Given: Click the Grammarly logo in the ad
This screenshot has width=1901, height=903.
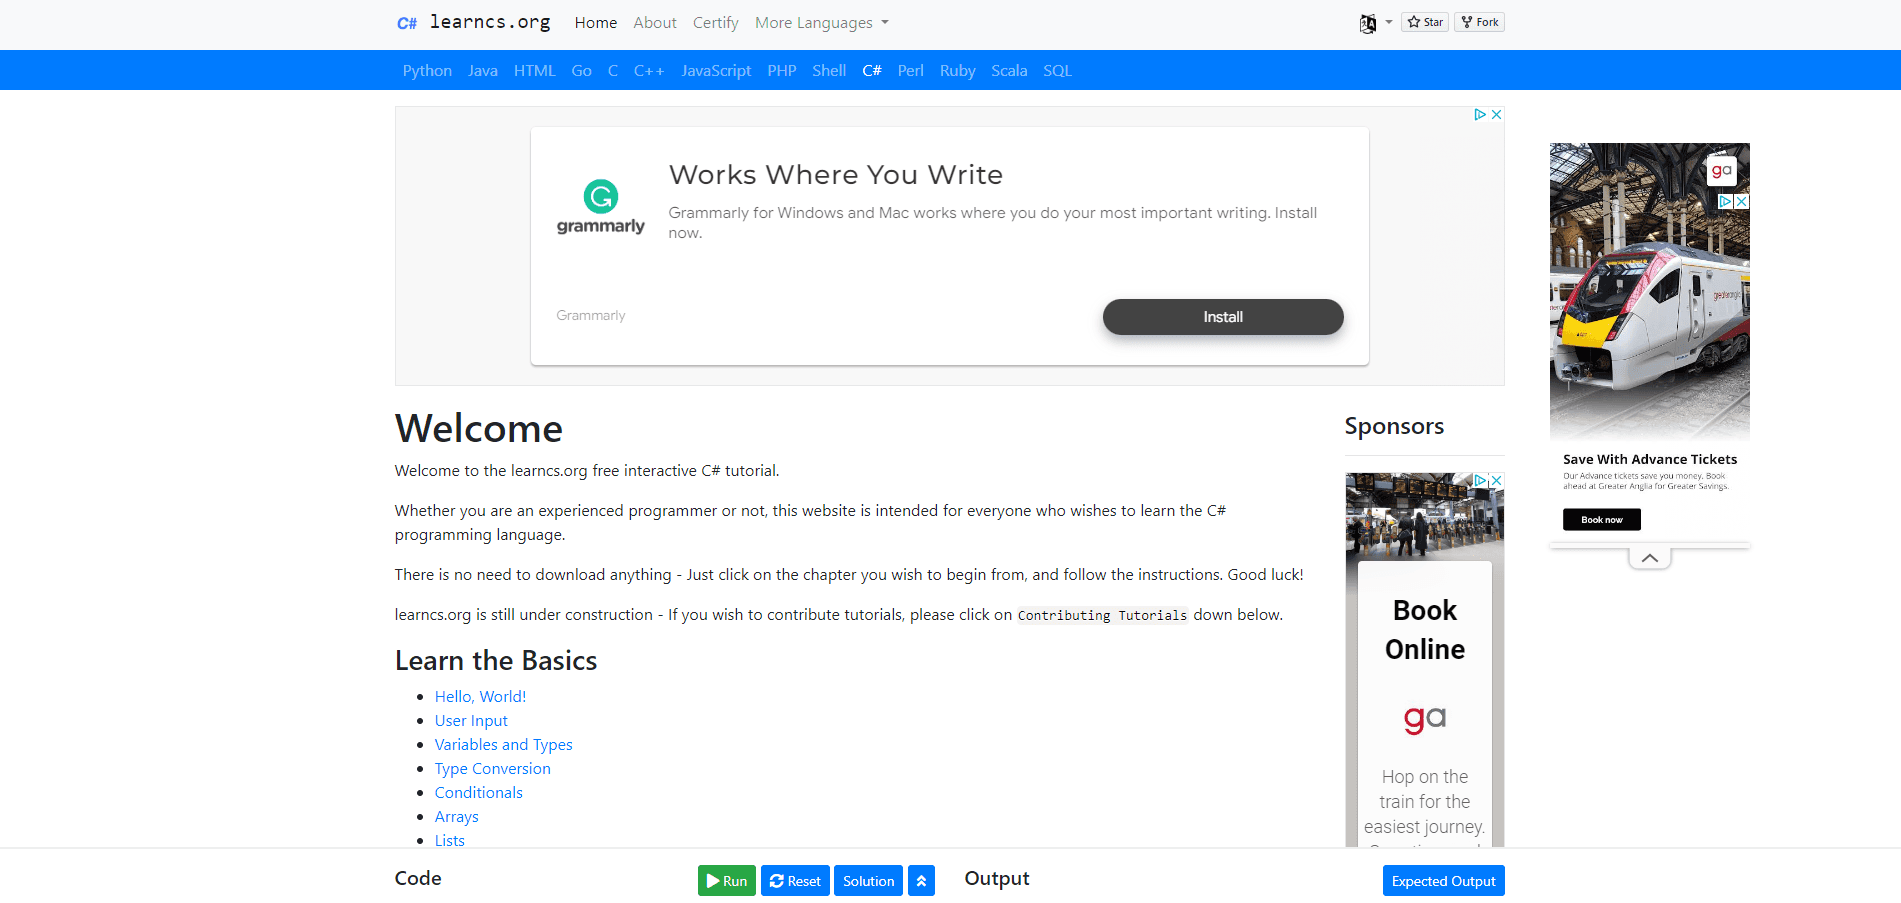Looking at the screenshot, I should pyautogui.click(x=600, y=207).
